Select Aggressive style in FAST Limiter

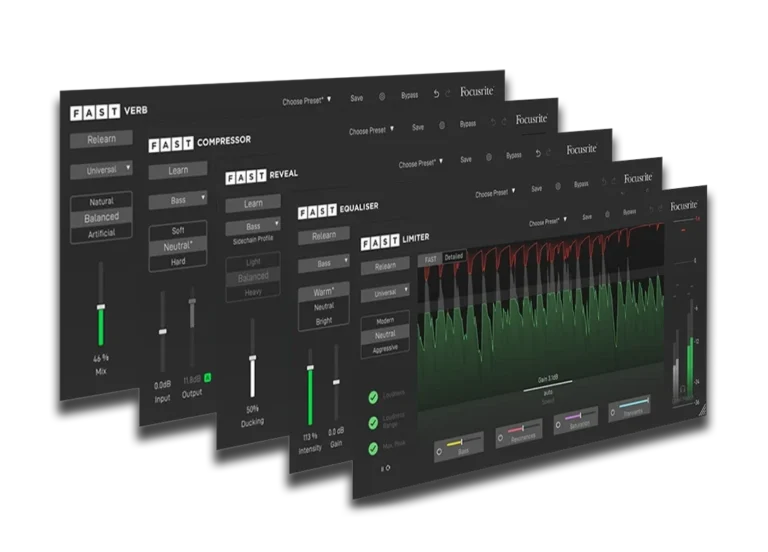(x=385, y=349)
